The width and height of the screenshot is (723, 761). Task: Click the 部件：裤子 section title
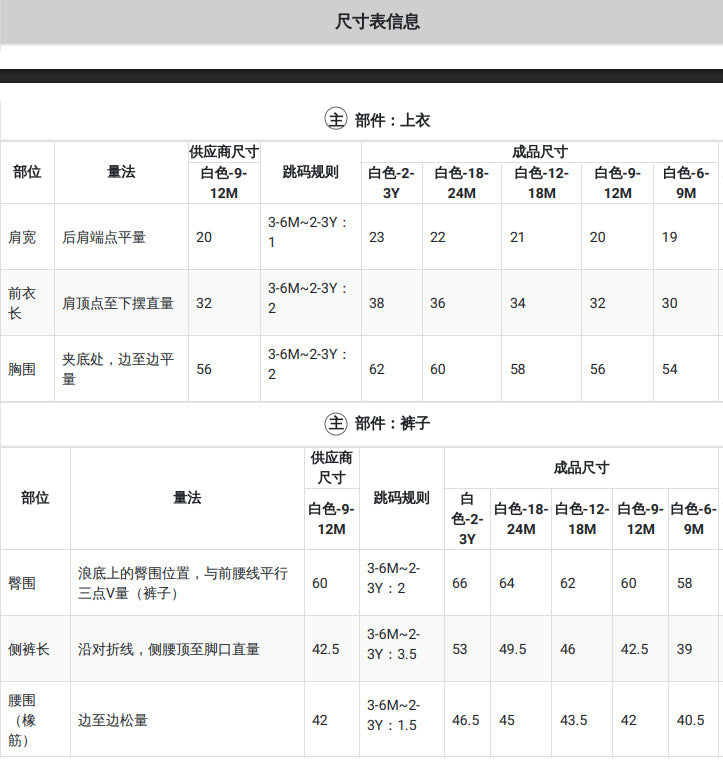pyautogui.click(x=392, y=423)
